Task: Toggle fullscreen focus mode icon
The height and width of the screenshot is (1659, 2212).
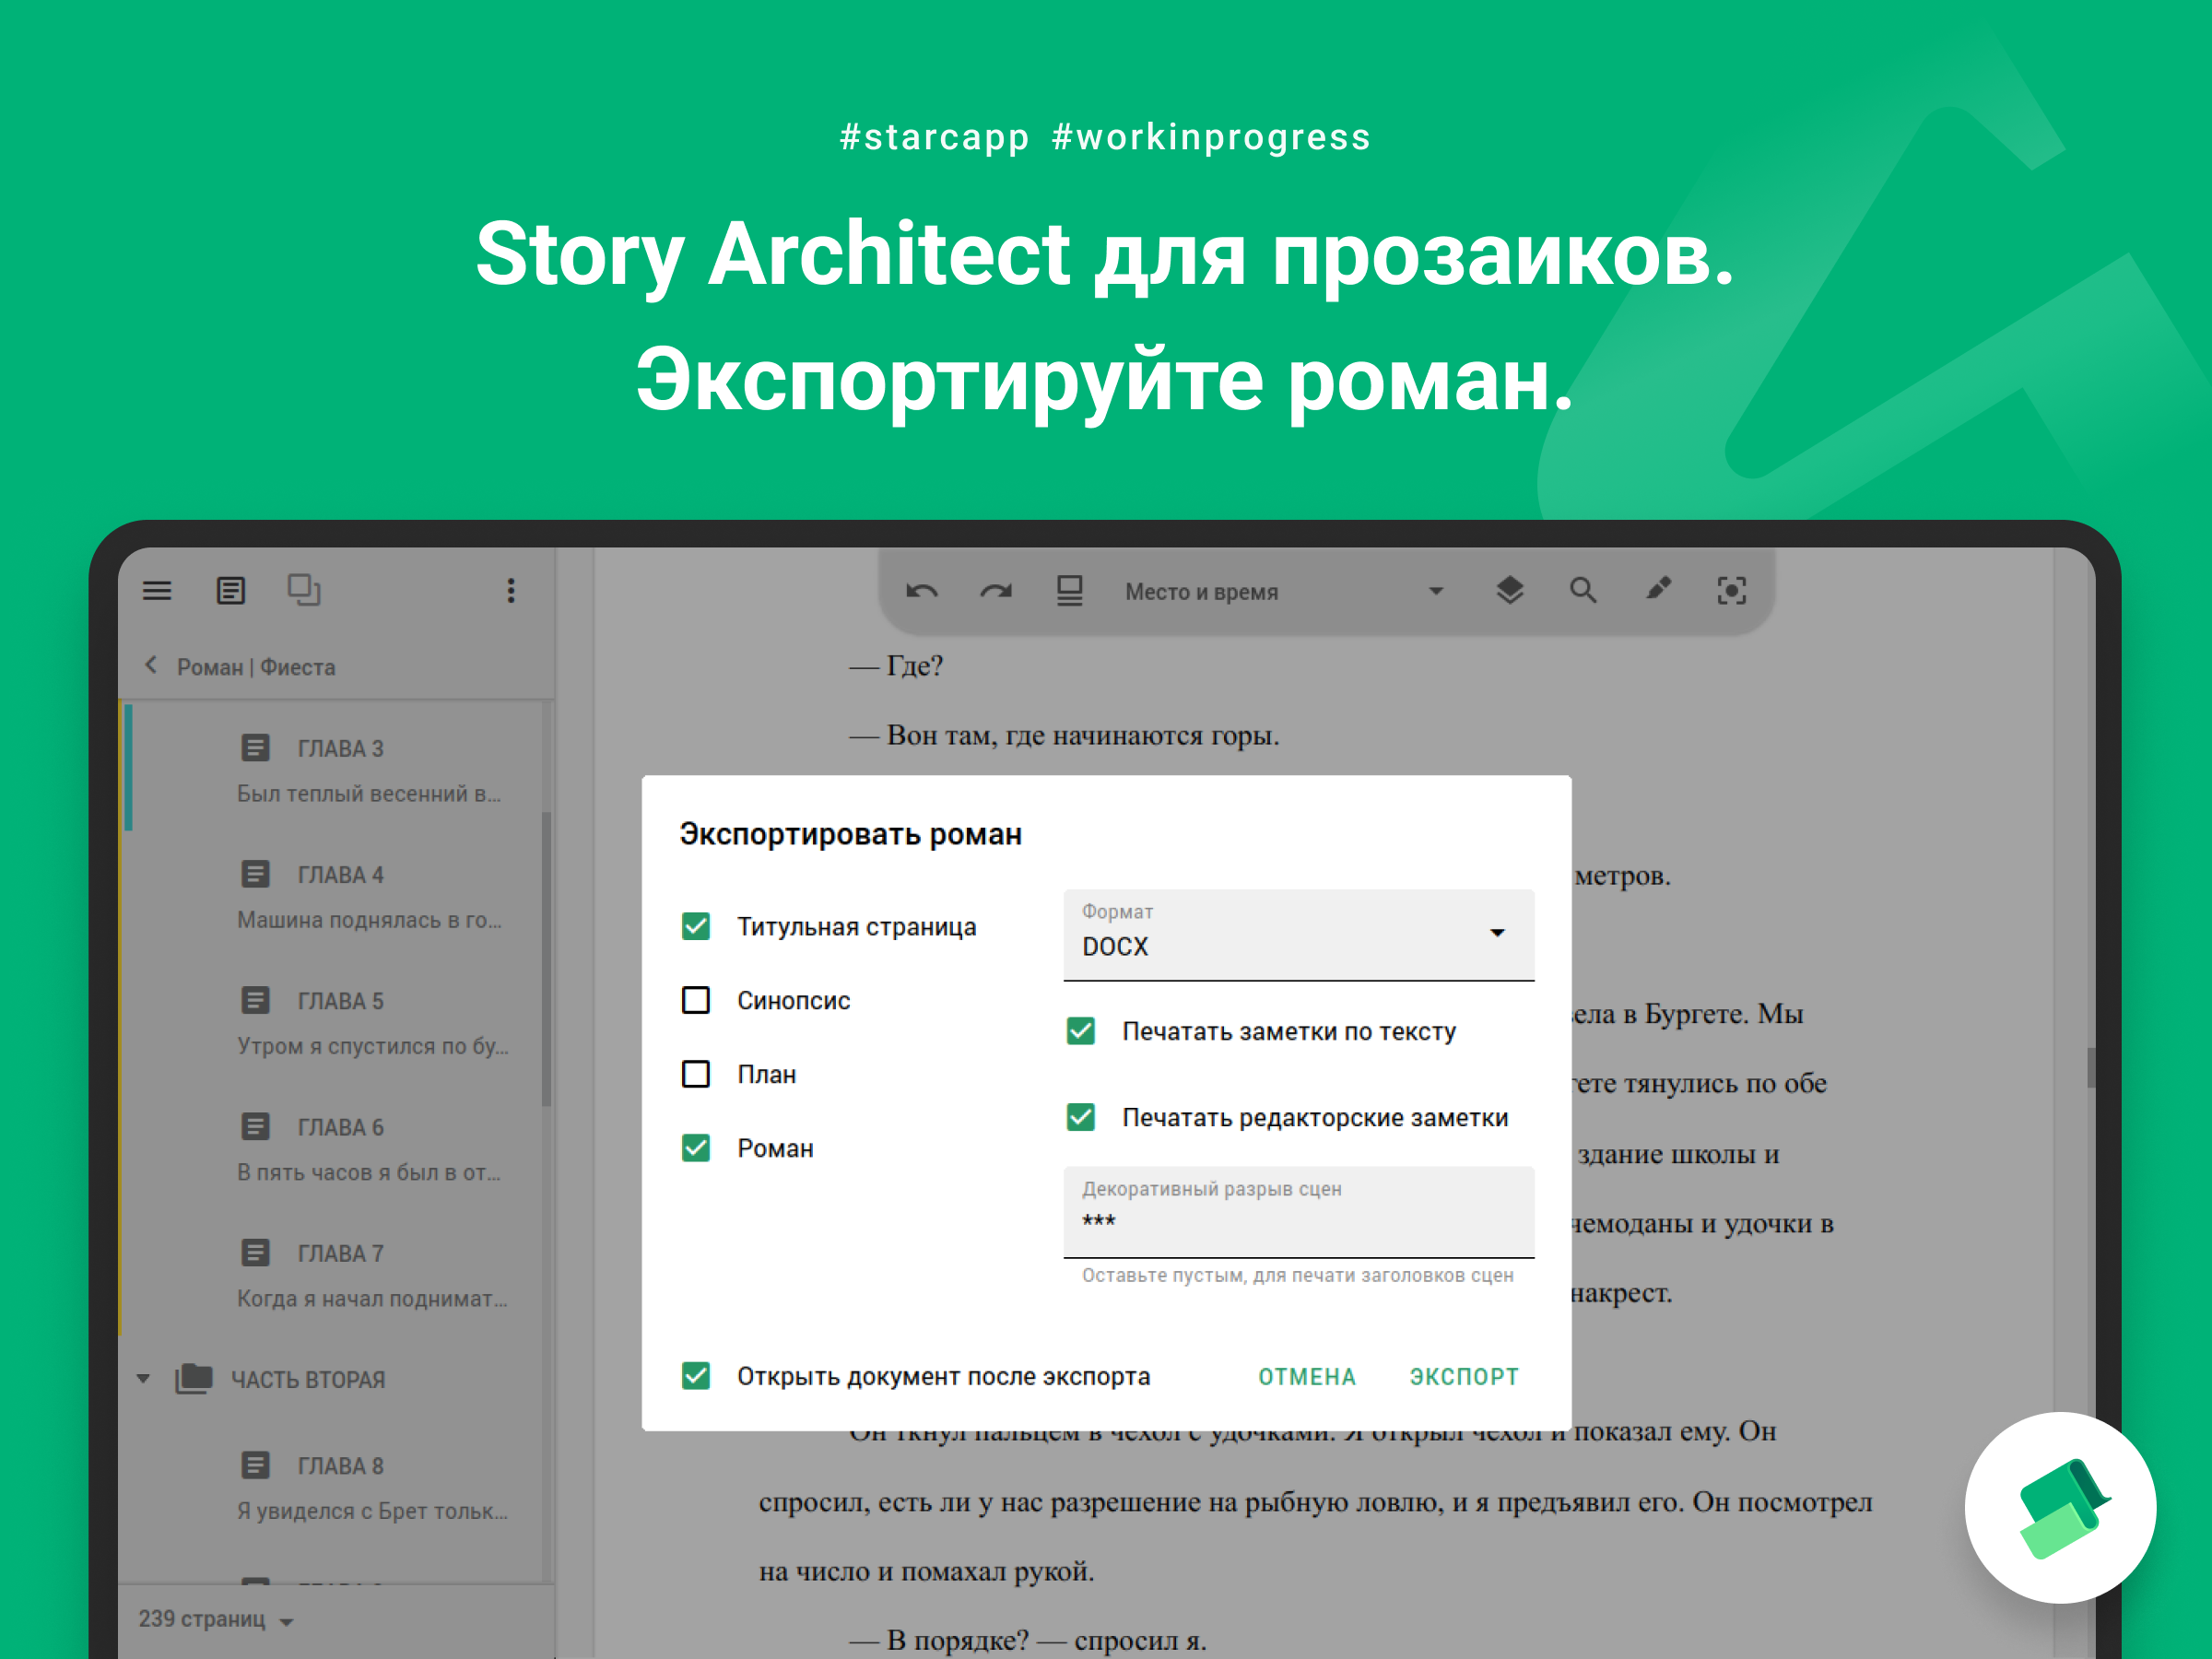Action: pyautogui.click(x=1732, y=591)
